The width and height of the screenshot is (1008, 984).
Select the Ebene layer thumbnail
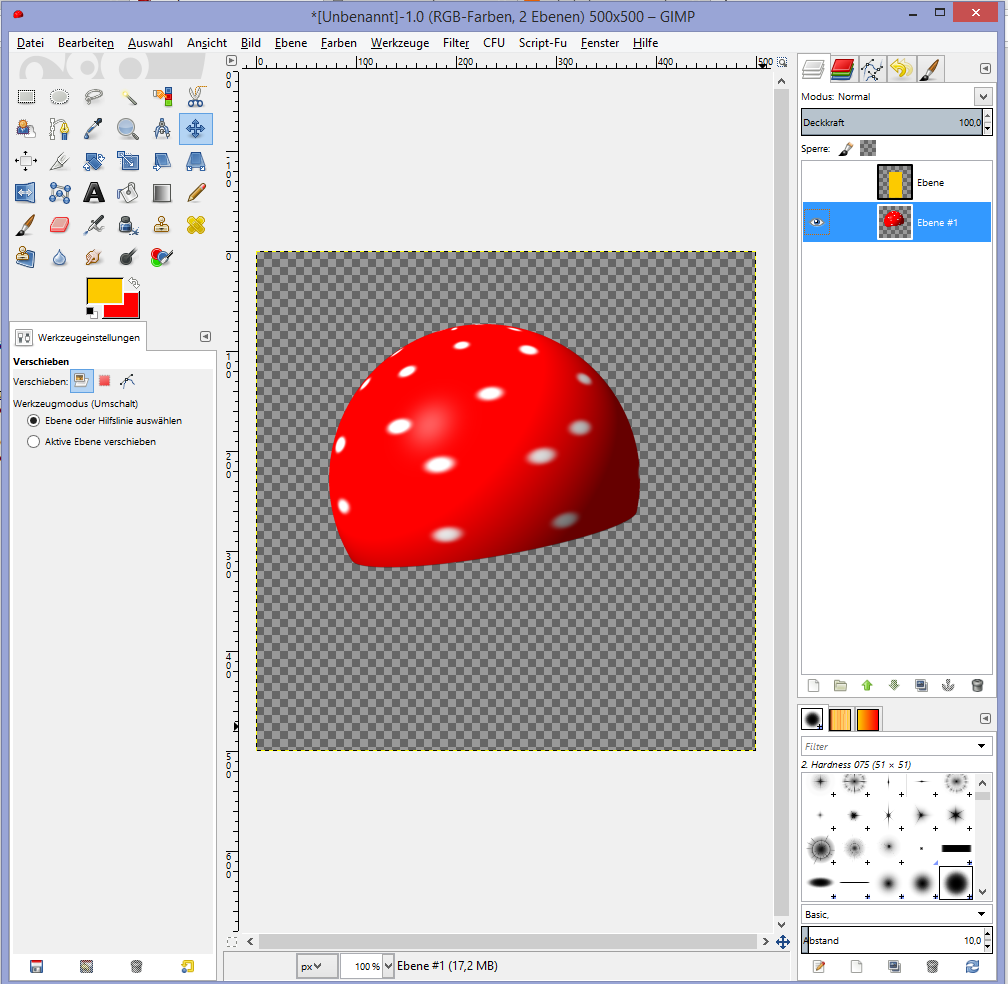(895, 183)
